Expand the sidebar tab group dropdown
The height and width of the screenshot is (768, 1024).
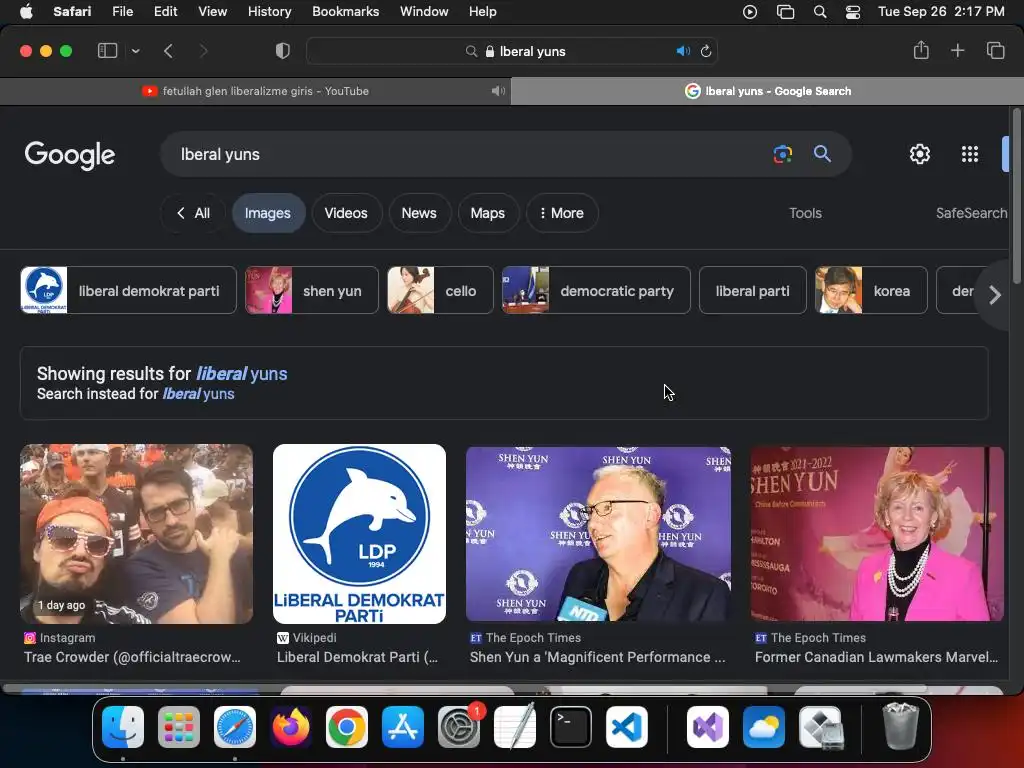(135, 51)
